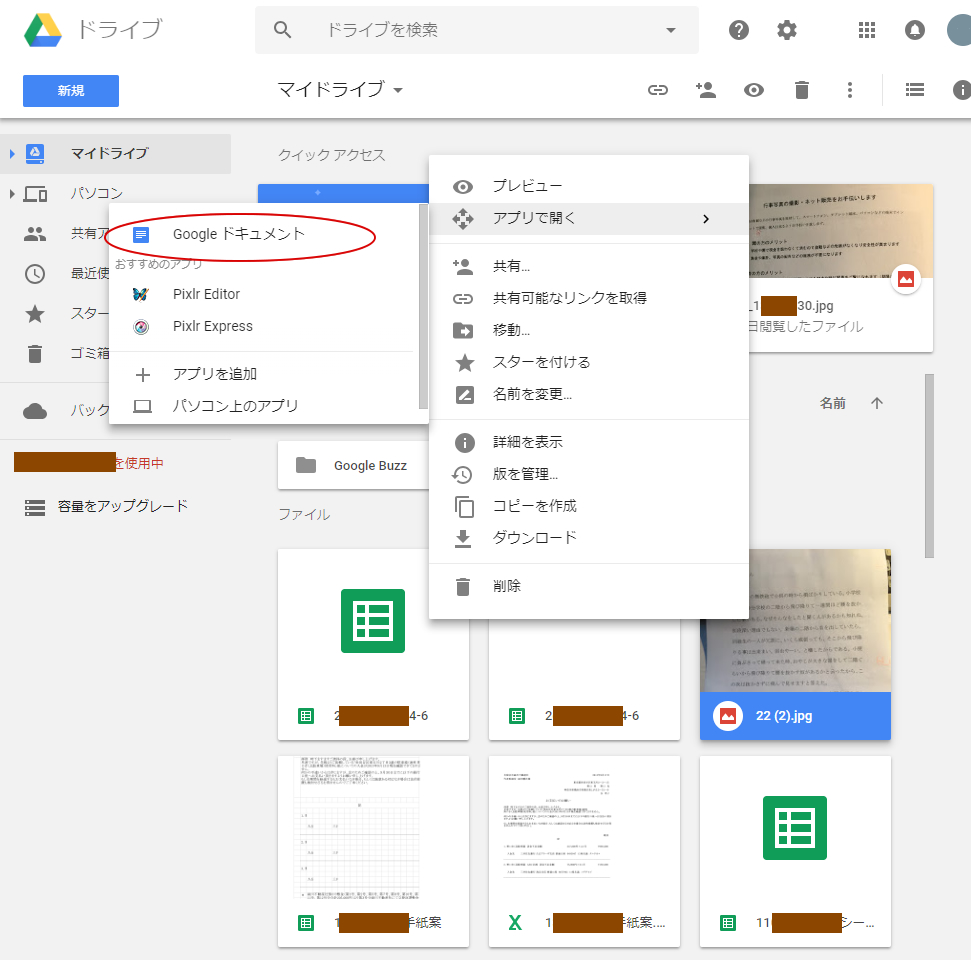Click the storage upgrade icon
971x960 pixels.
click(x=35, y=508)
